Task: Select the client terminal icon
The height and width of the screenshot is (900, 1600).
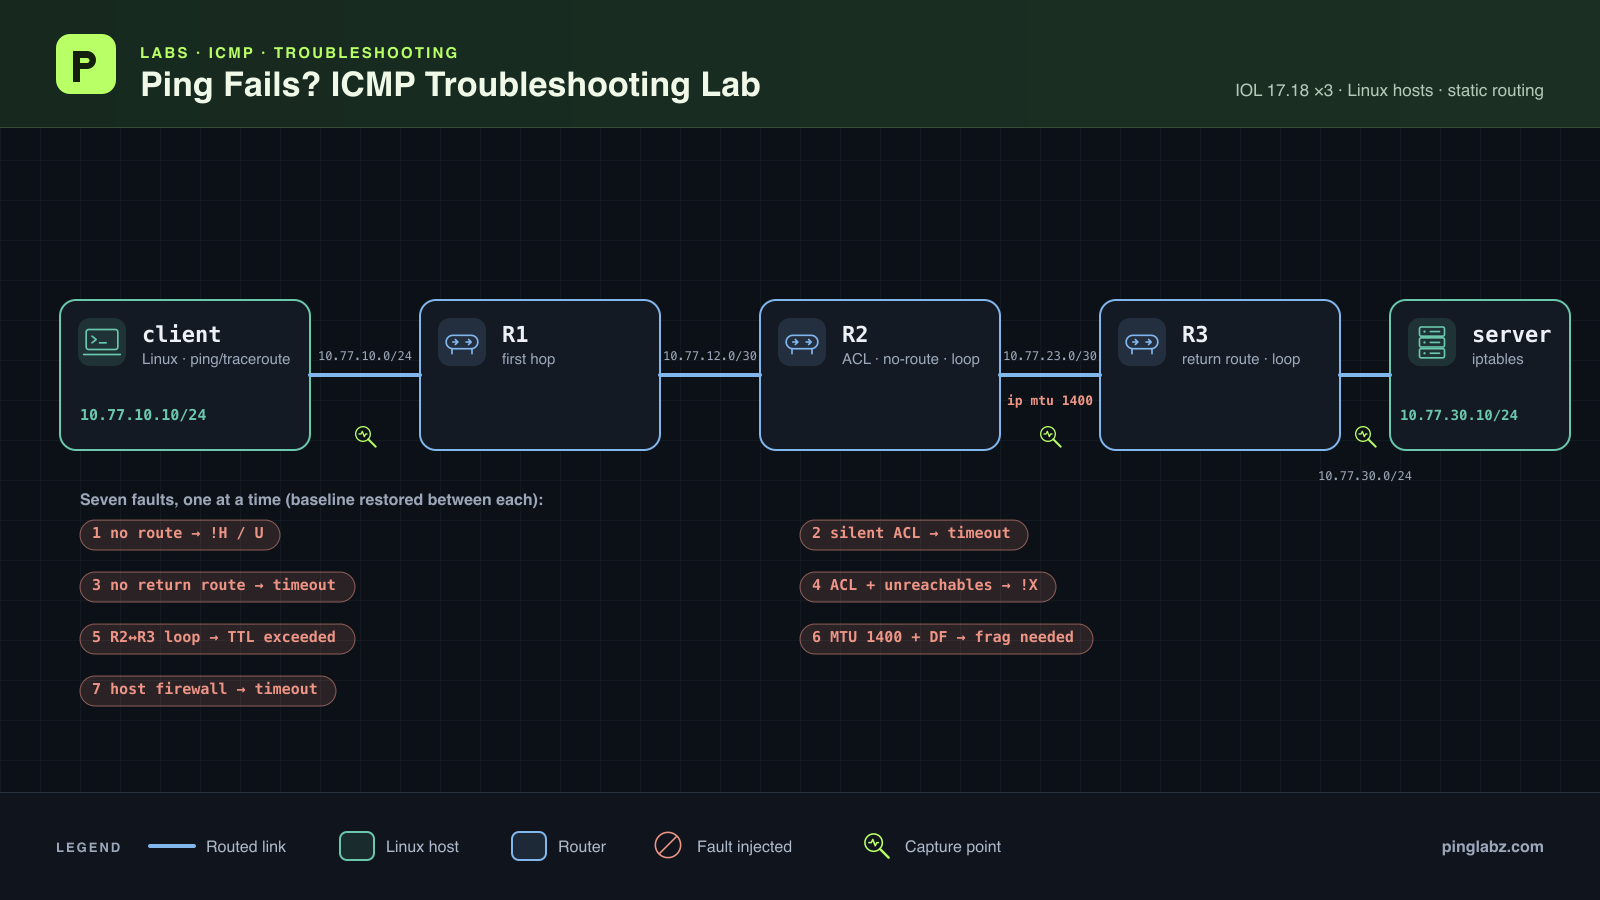Action: pos(102,342)
